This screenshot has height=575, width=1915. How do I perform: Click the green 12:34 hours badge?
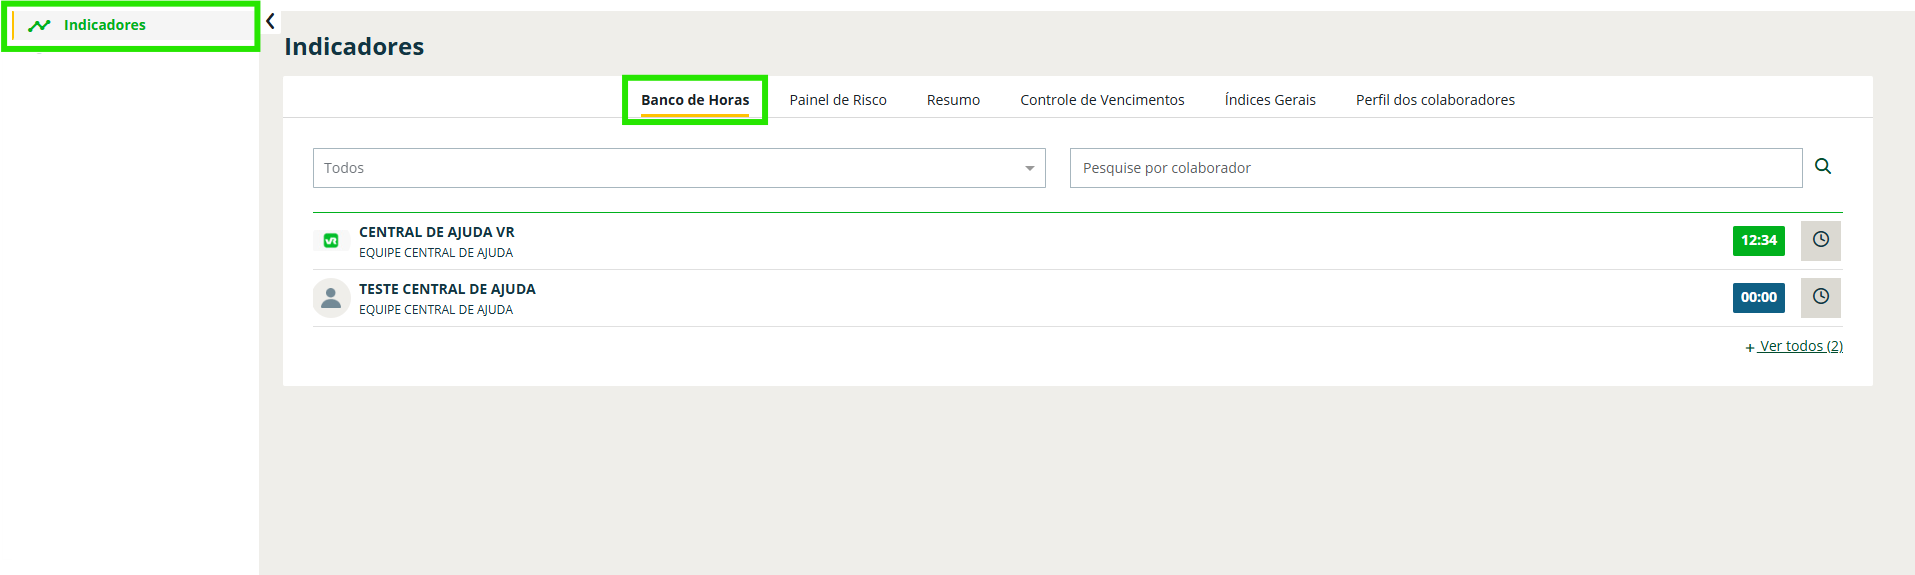[1758, 240]
